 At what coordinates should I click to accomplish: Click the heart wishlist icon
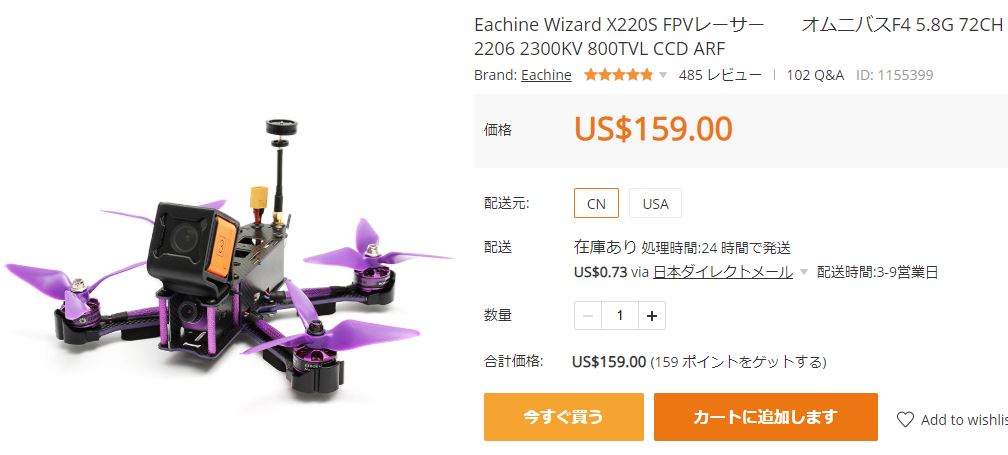tap(905, 420)
